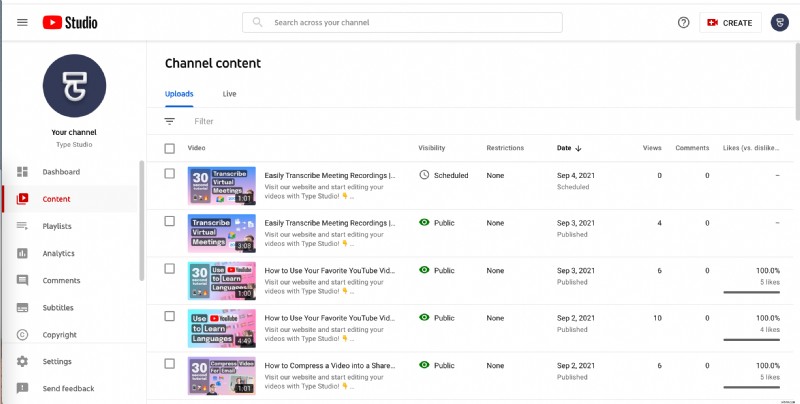Image resolution: width=800 pixels, height=404 pixels.
Task: Click the Date sort arrow
Action: [578, 148]
